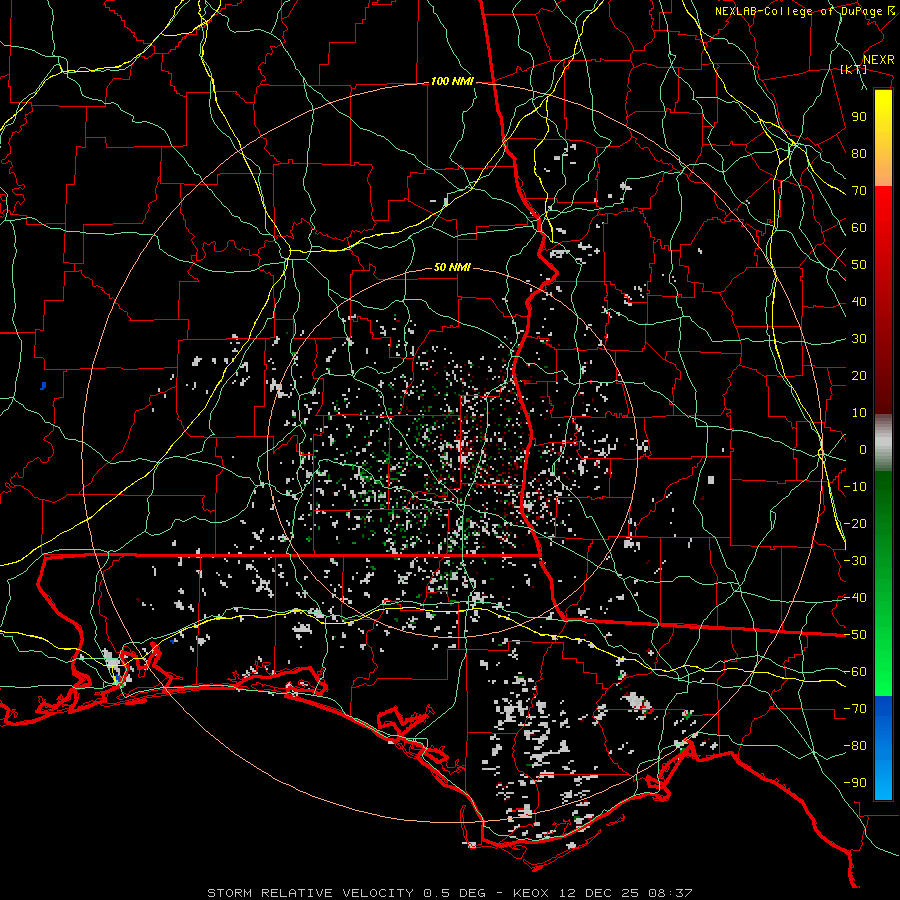900x900 pixels.
Task: Click the -20 value on the velocity scale
Action: point(855,523)
